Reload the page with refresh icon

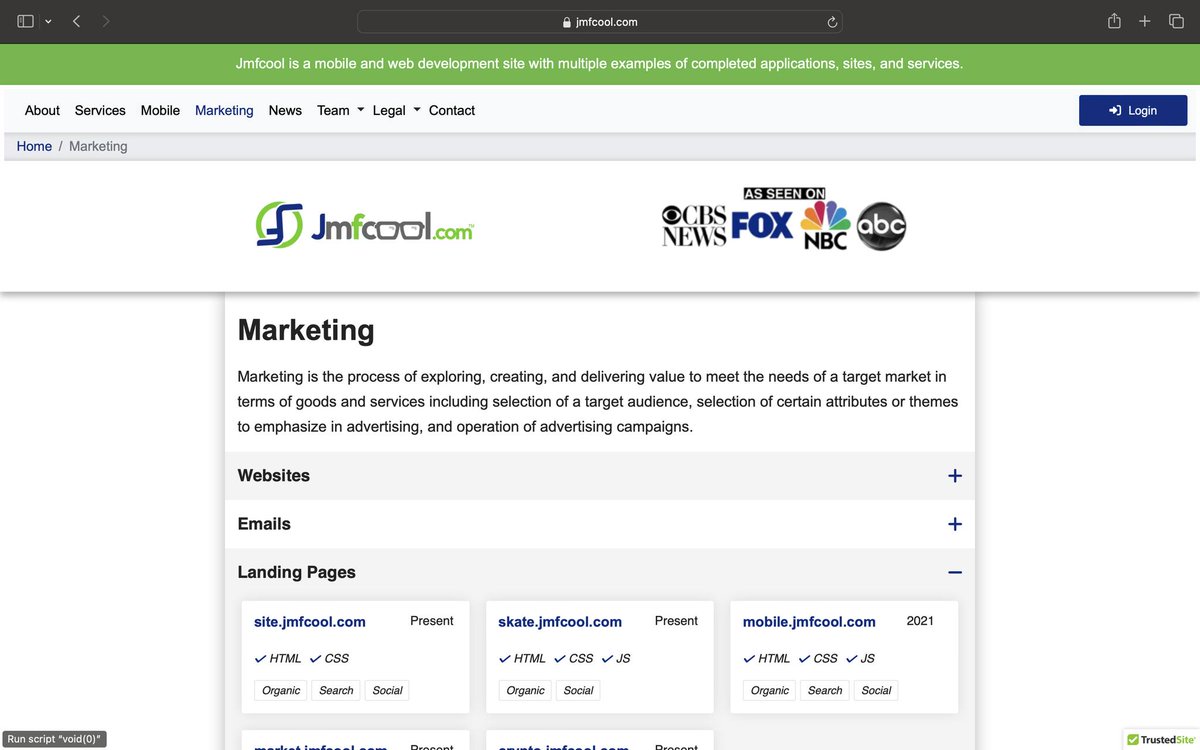point(832,22)
